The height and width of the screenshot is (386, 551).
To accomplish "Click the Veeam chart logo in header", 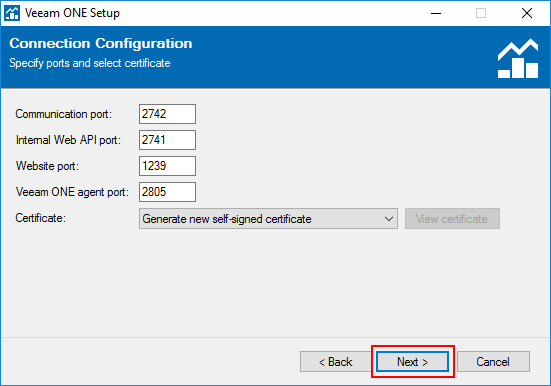I will [518, 58].
